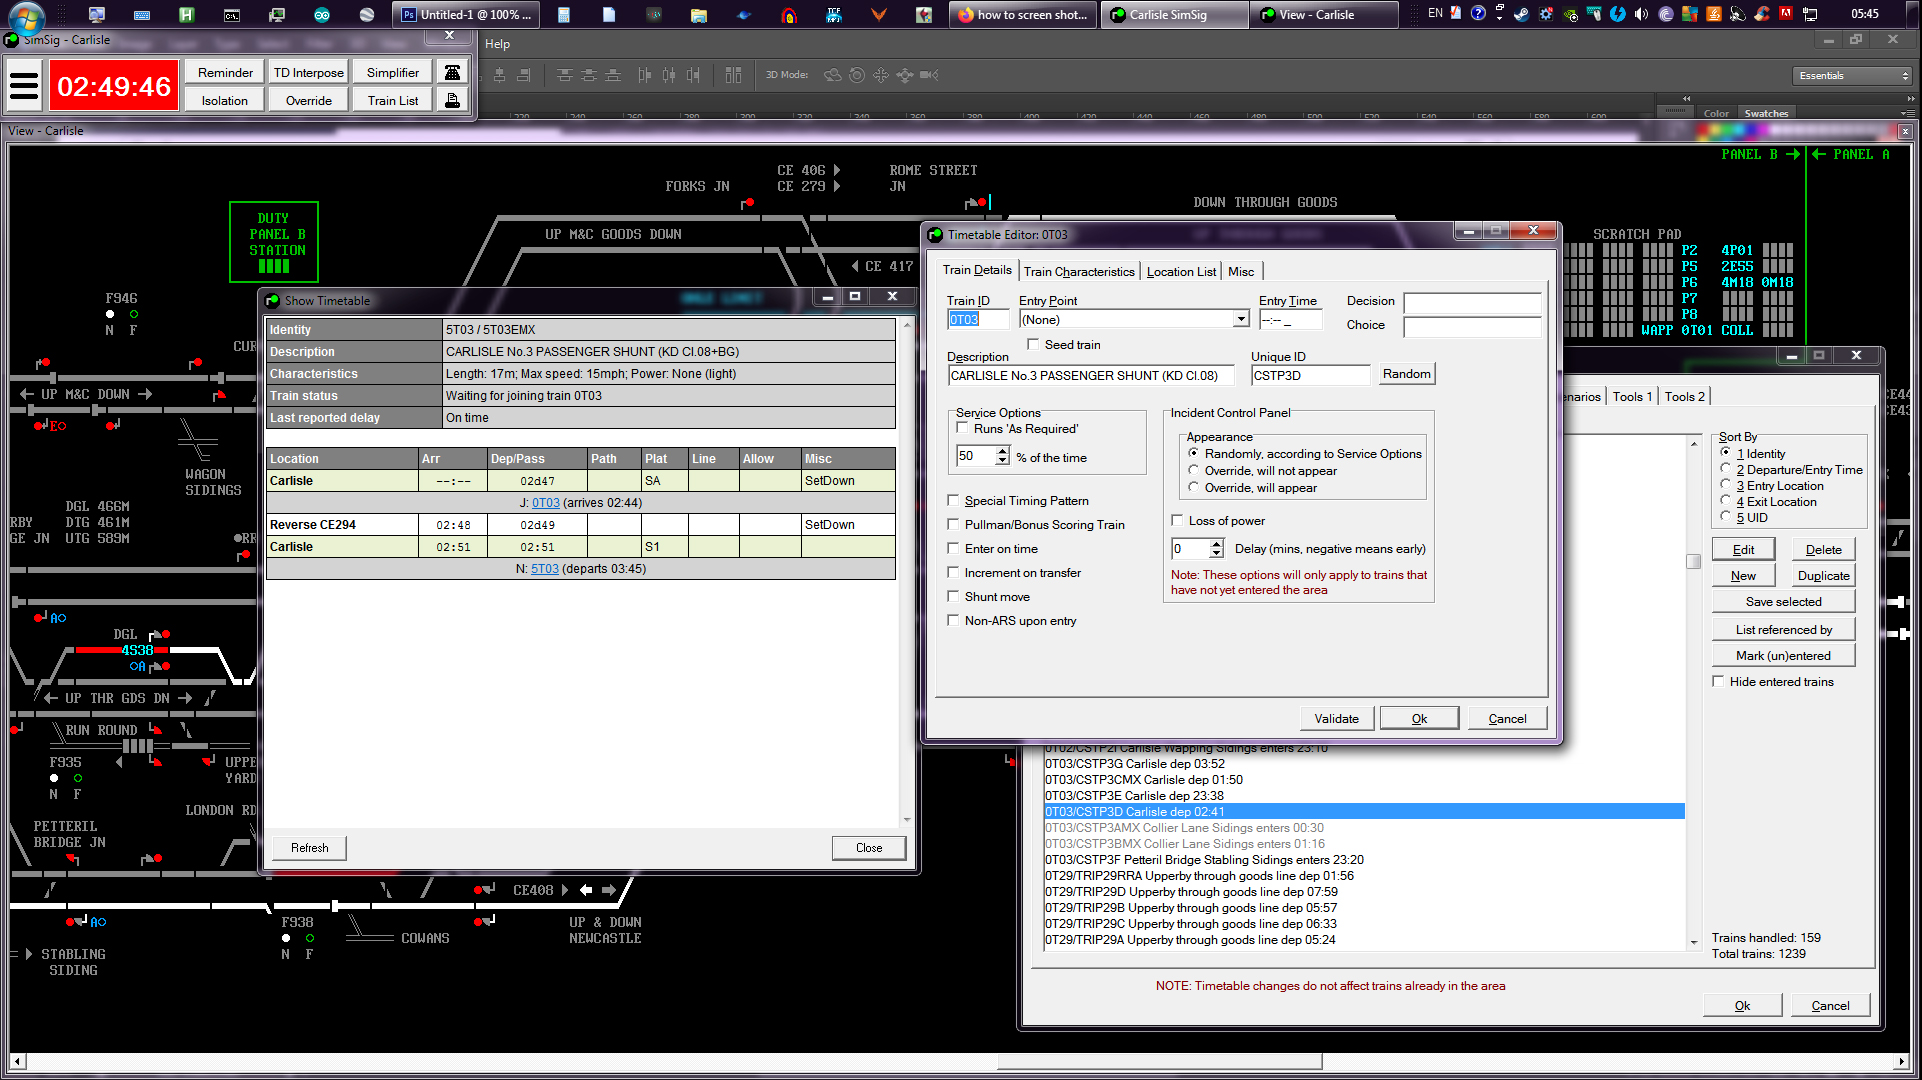Select Photoshop 3D pan mode icon
Image resolution: width=1922 pixels, height=1080 pixels.
tap(880, 75)
